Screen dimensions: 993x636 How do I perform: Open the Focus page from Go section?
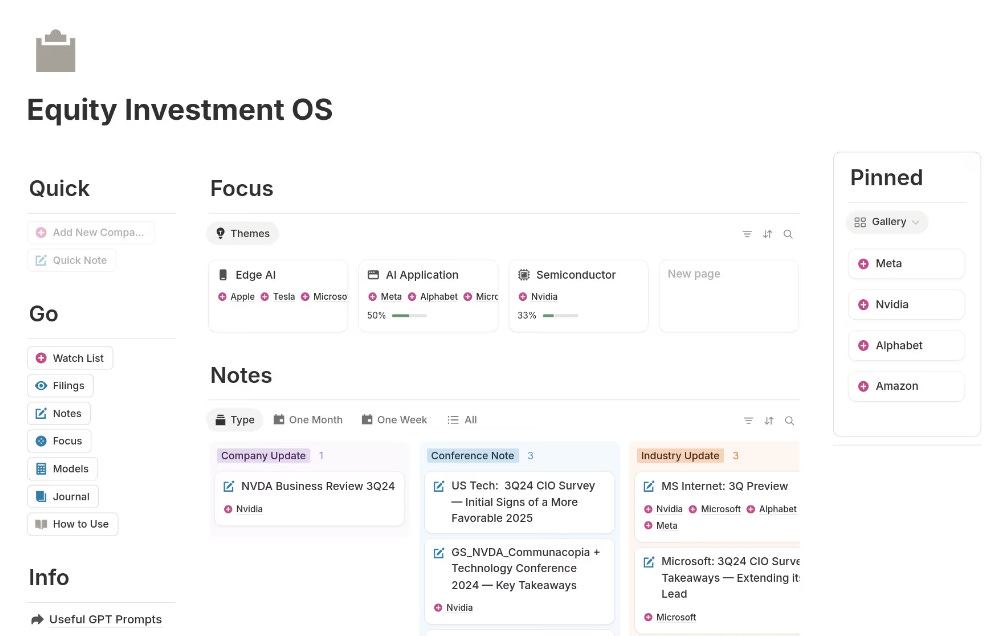point(60,441)
